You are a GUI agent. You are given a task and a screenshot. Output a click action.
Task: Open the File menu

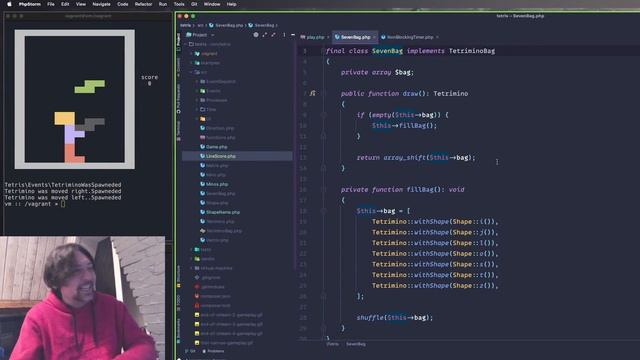51,4
